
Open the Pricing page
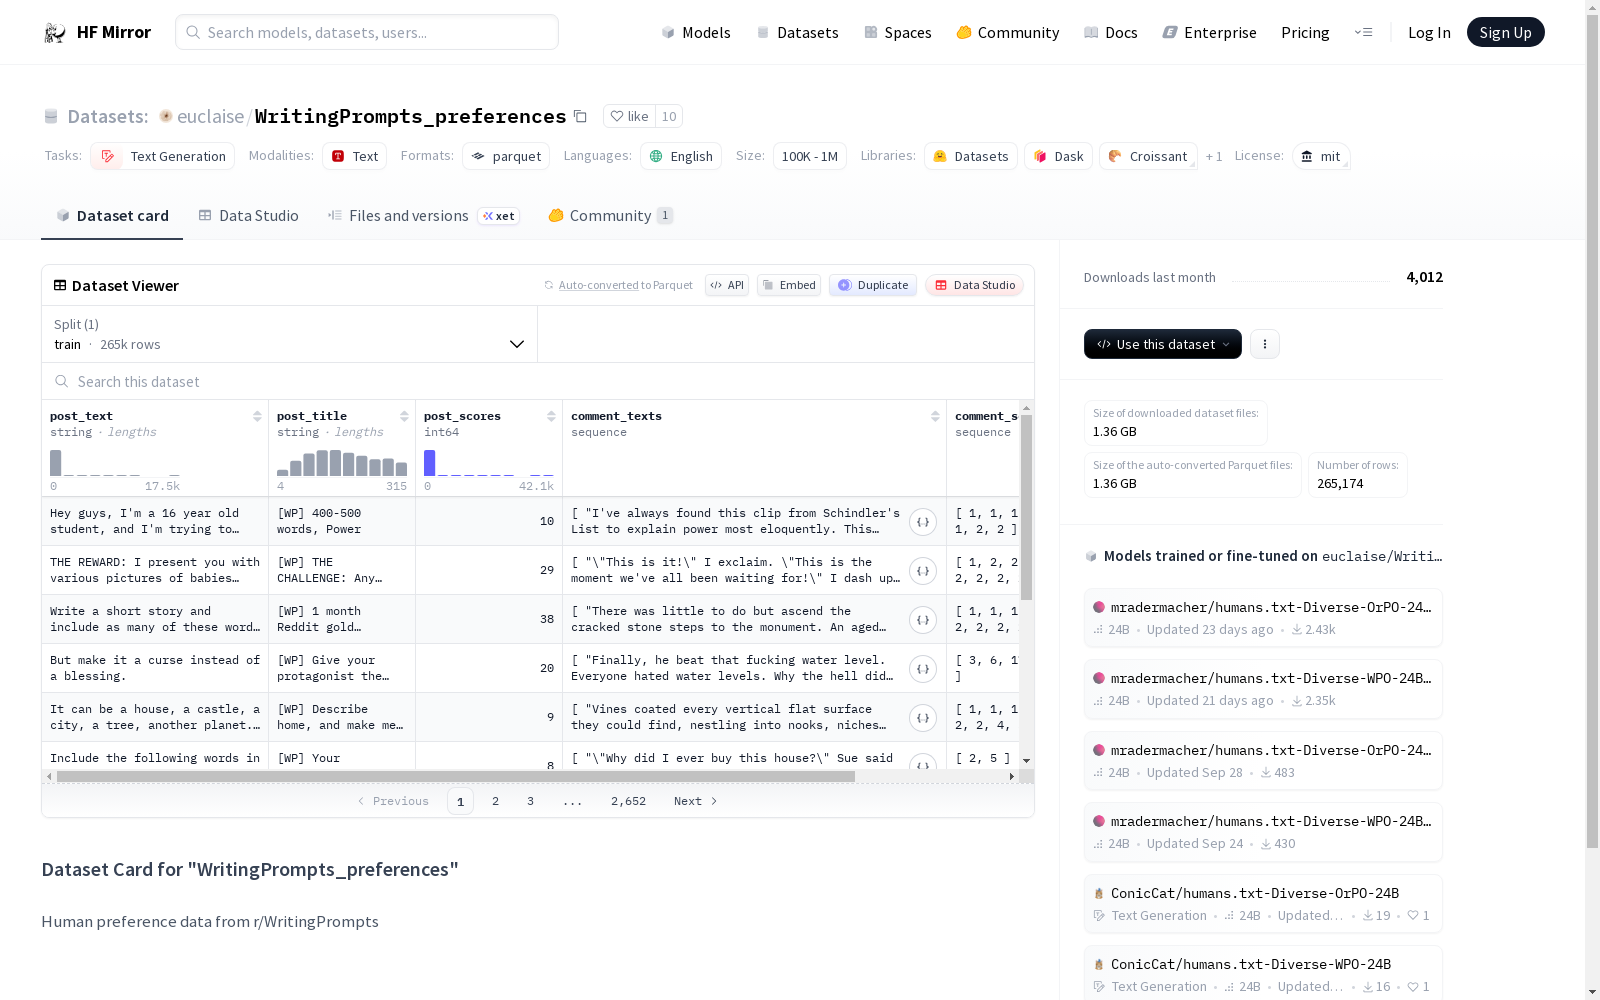pos(1305,32)
